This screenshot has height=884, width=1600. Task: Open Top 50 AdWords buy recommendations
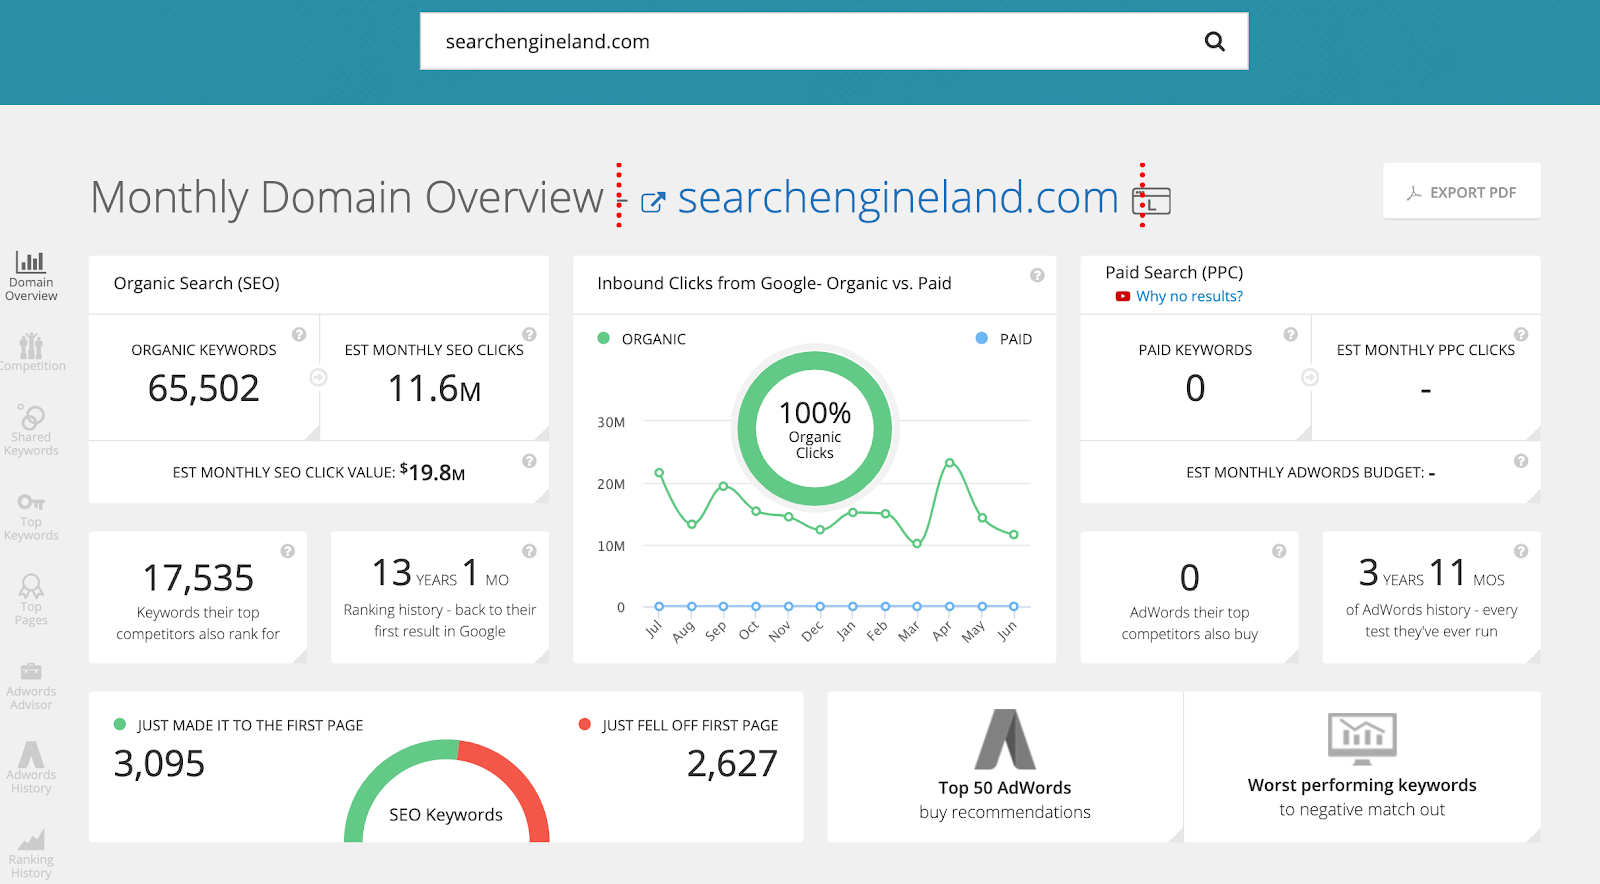[1005, 767]
